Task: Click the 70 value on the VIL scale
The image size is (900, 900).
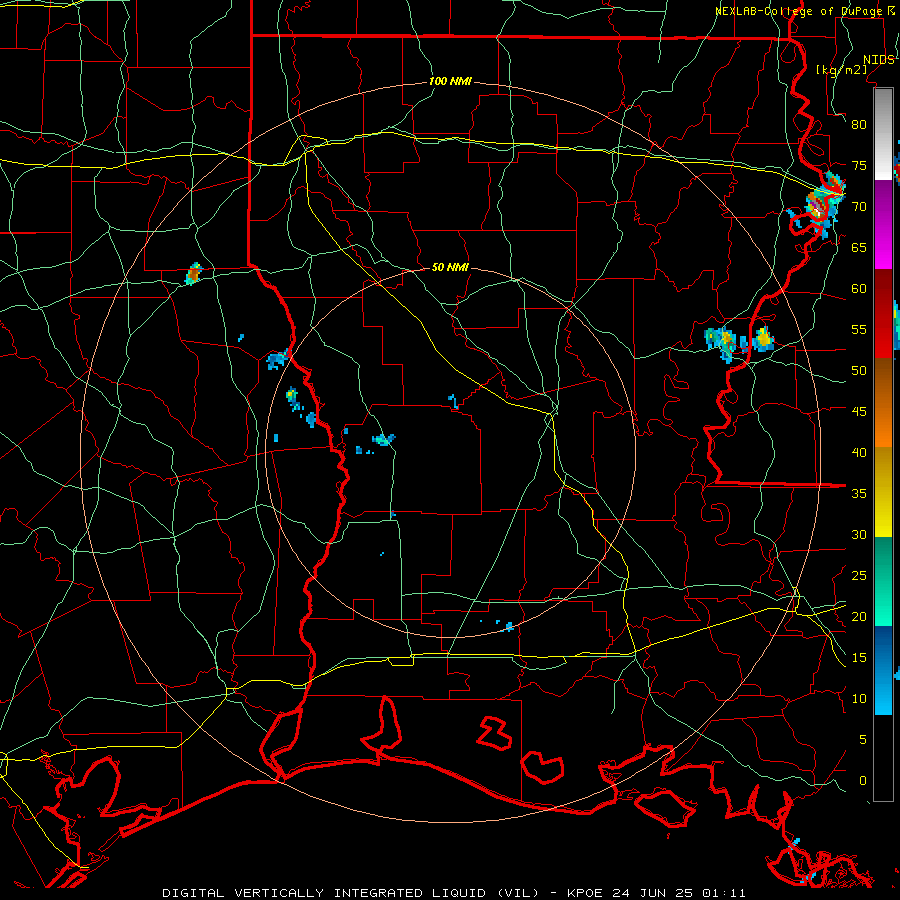Action: (859, 207)
